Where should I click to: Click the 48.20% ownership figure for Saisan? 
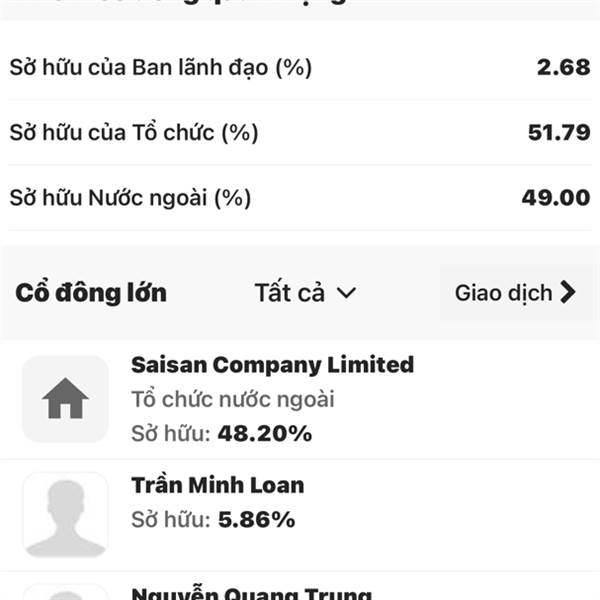265,433
